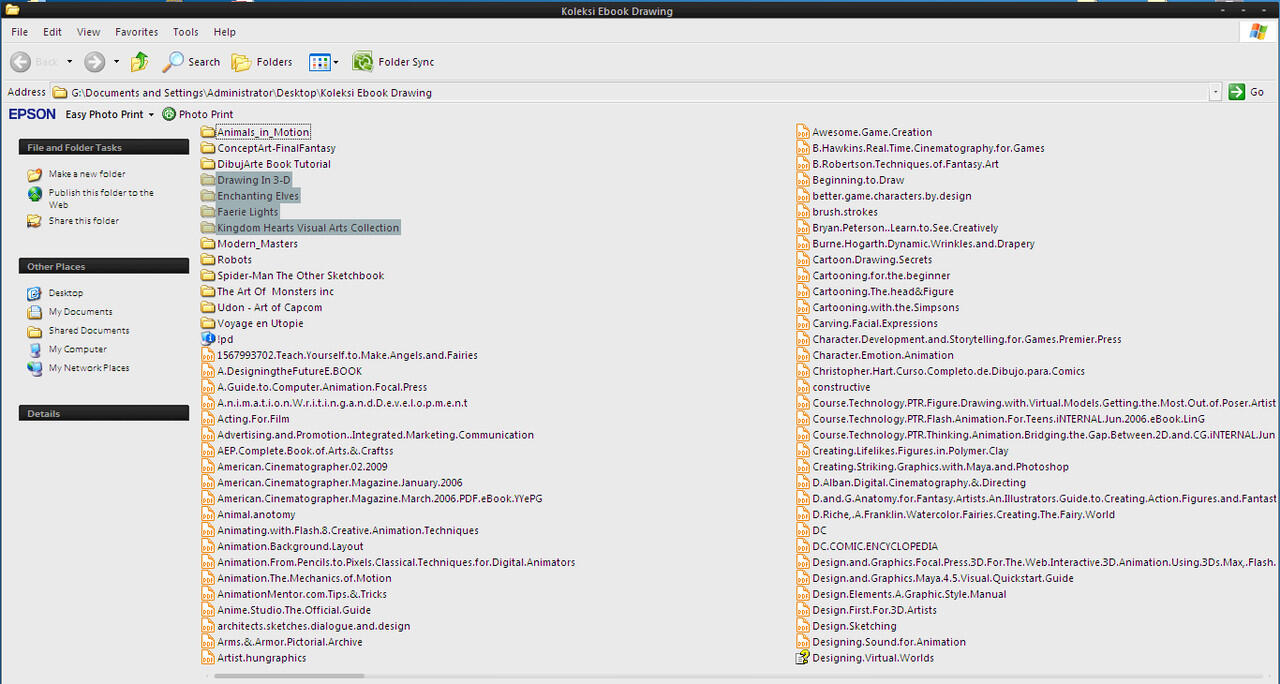This screenshot has width=1280, height=684.
Task: Click the Forward navigation arrow
Action: click(x=94, y=62)
